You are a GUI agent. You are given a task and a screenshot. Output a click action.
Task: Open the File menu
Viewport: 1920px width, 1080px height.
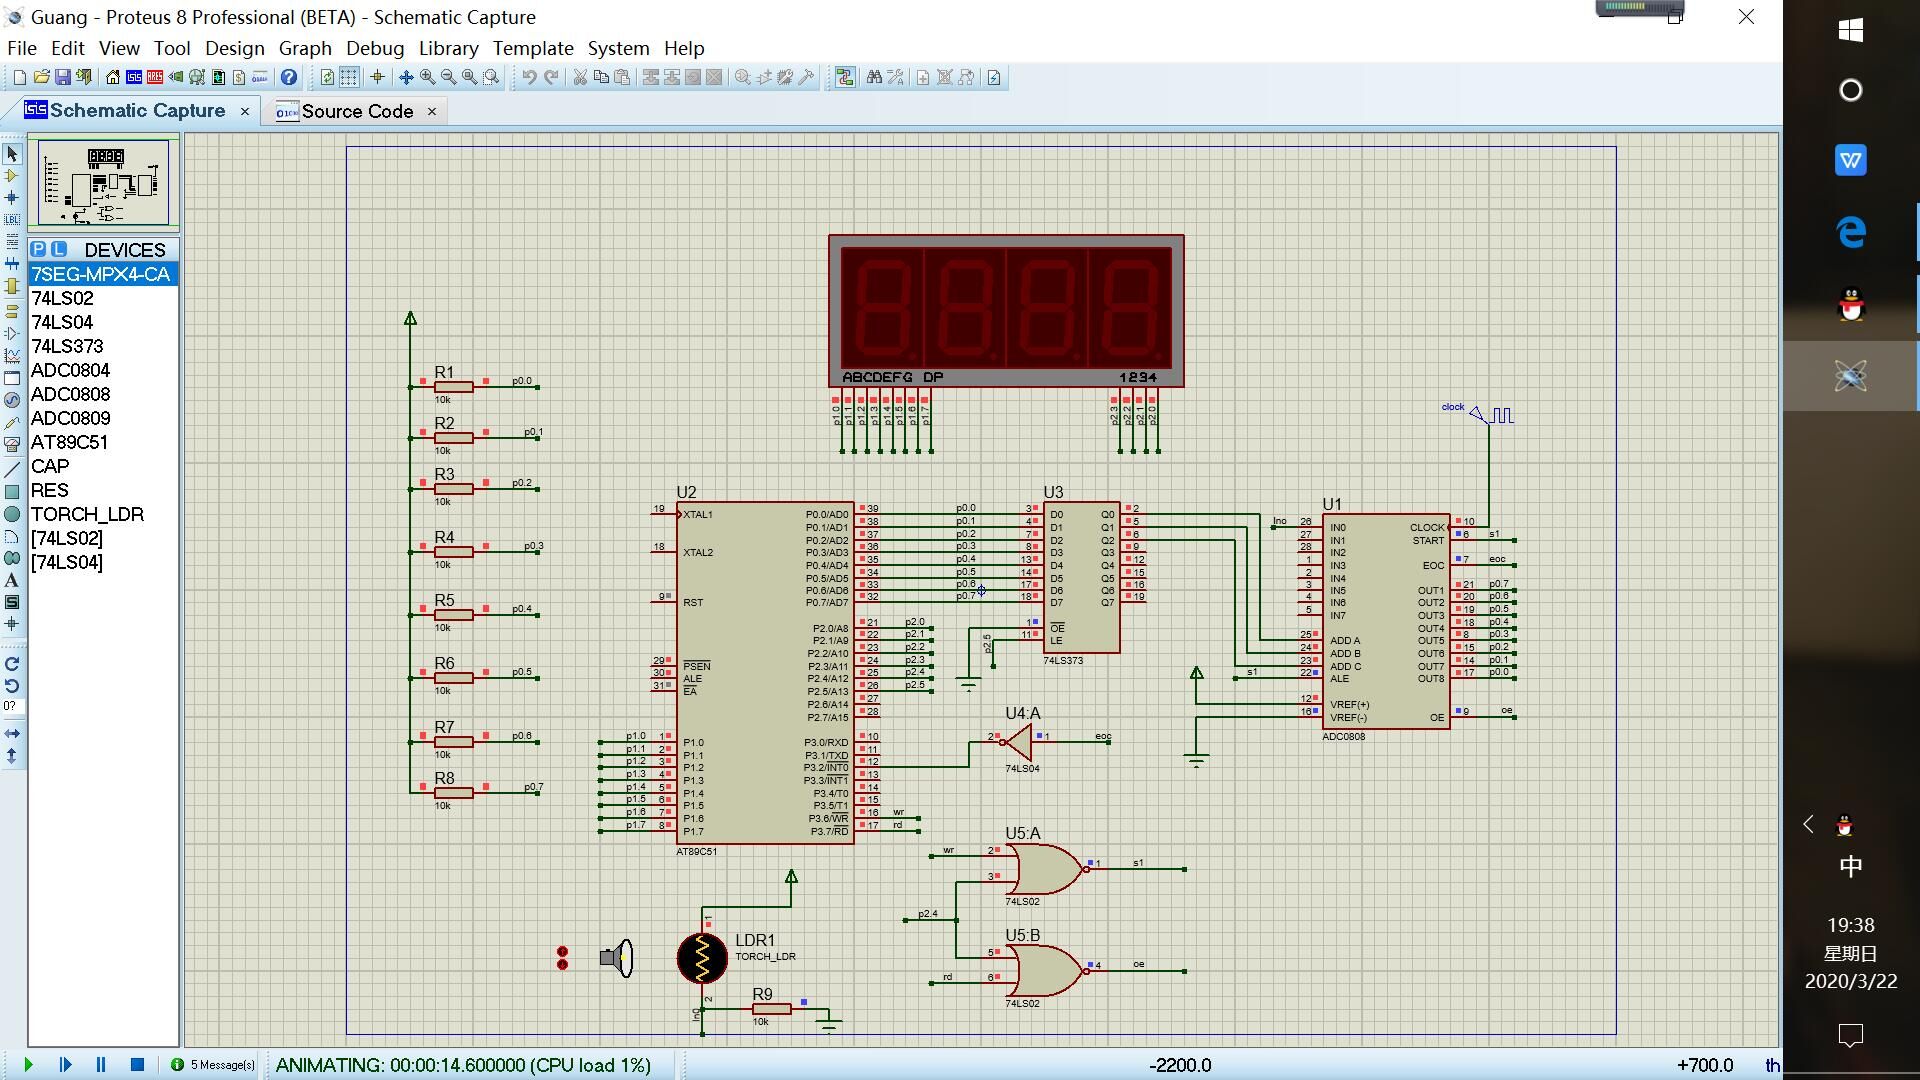coord(21,48)
